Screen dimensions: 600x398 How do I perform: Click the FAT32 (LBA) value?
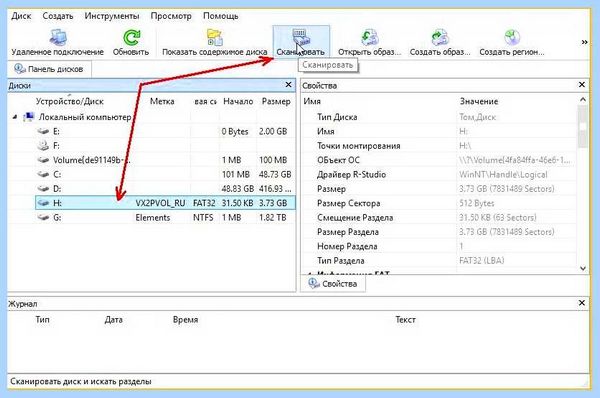click(482, 261)
